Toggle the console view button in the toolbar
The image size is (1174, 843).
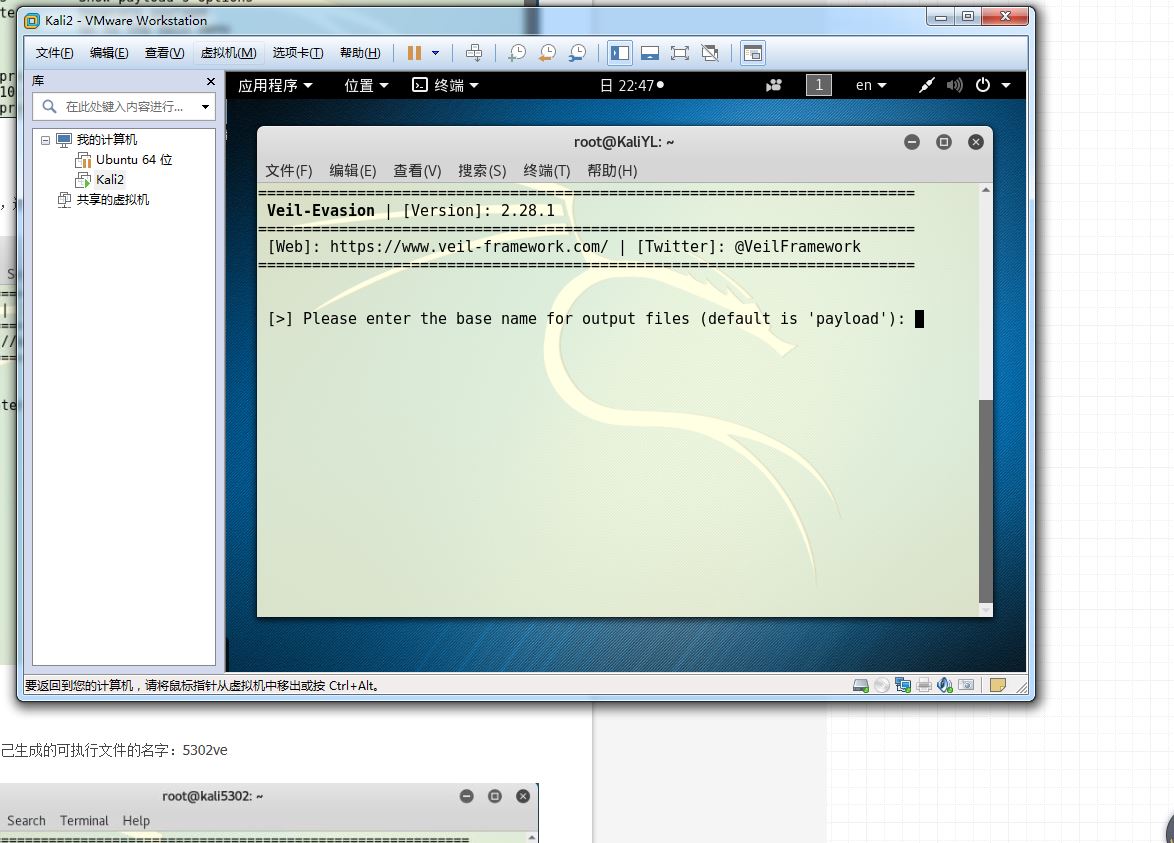752,53
